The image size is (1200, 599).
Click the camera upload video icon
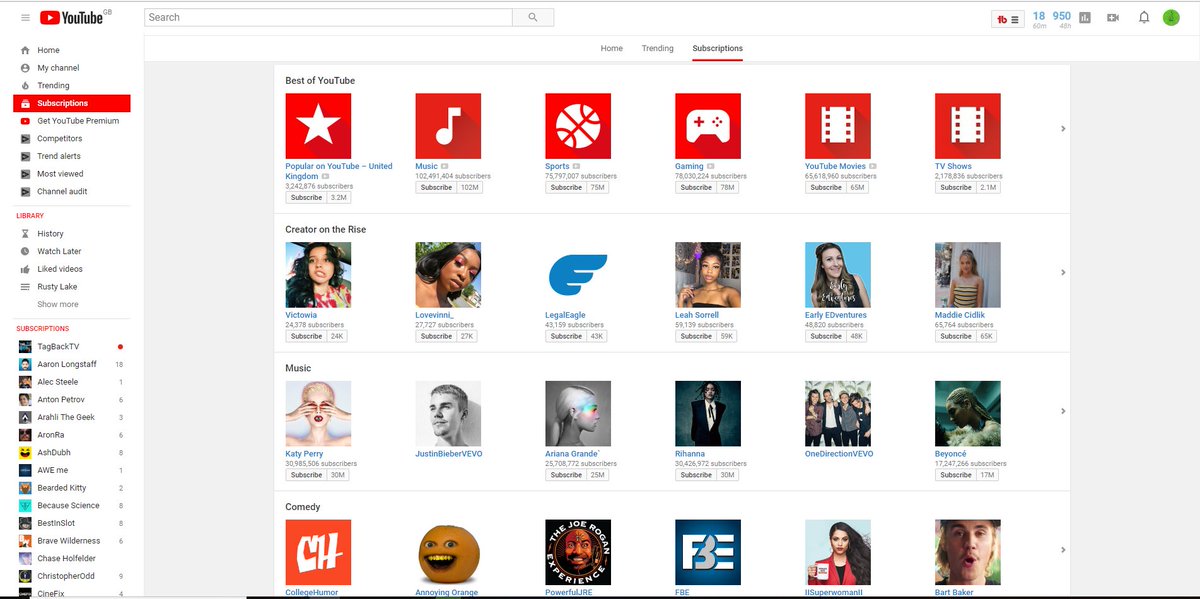(1113, 18)
